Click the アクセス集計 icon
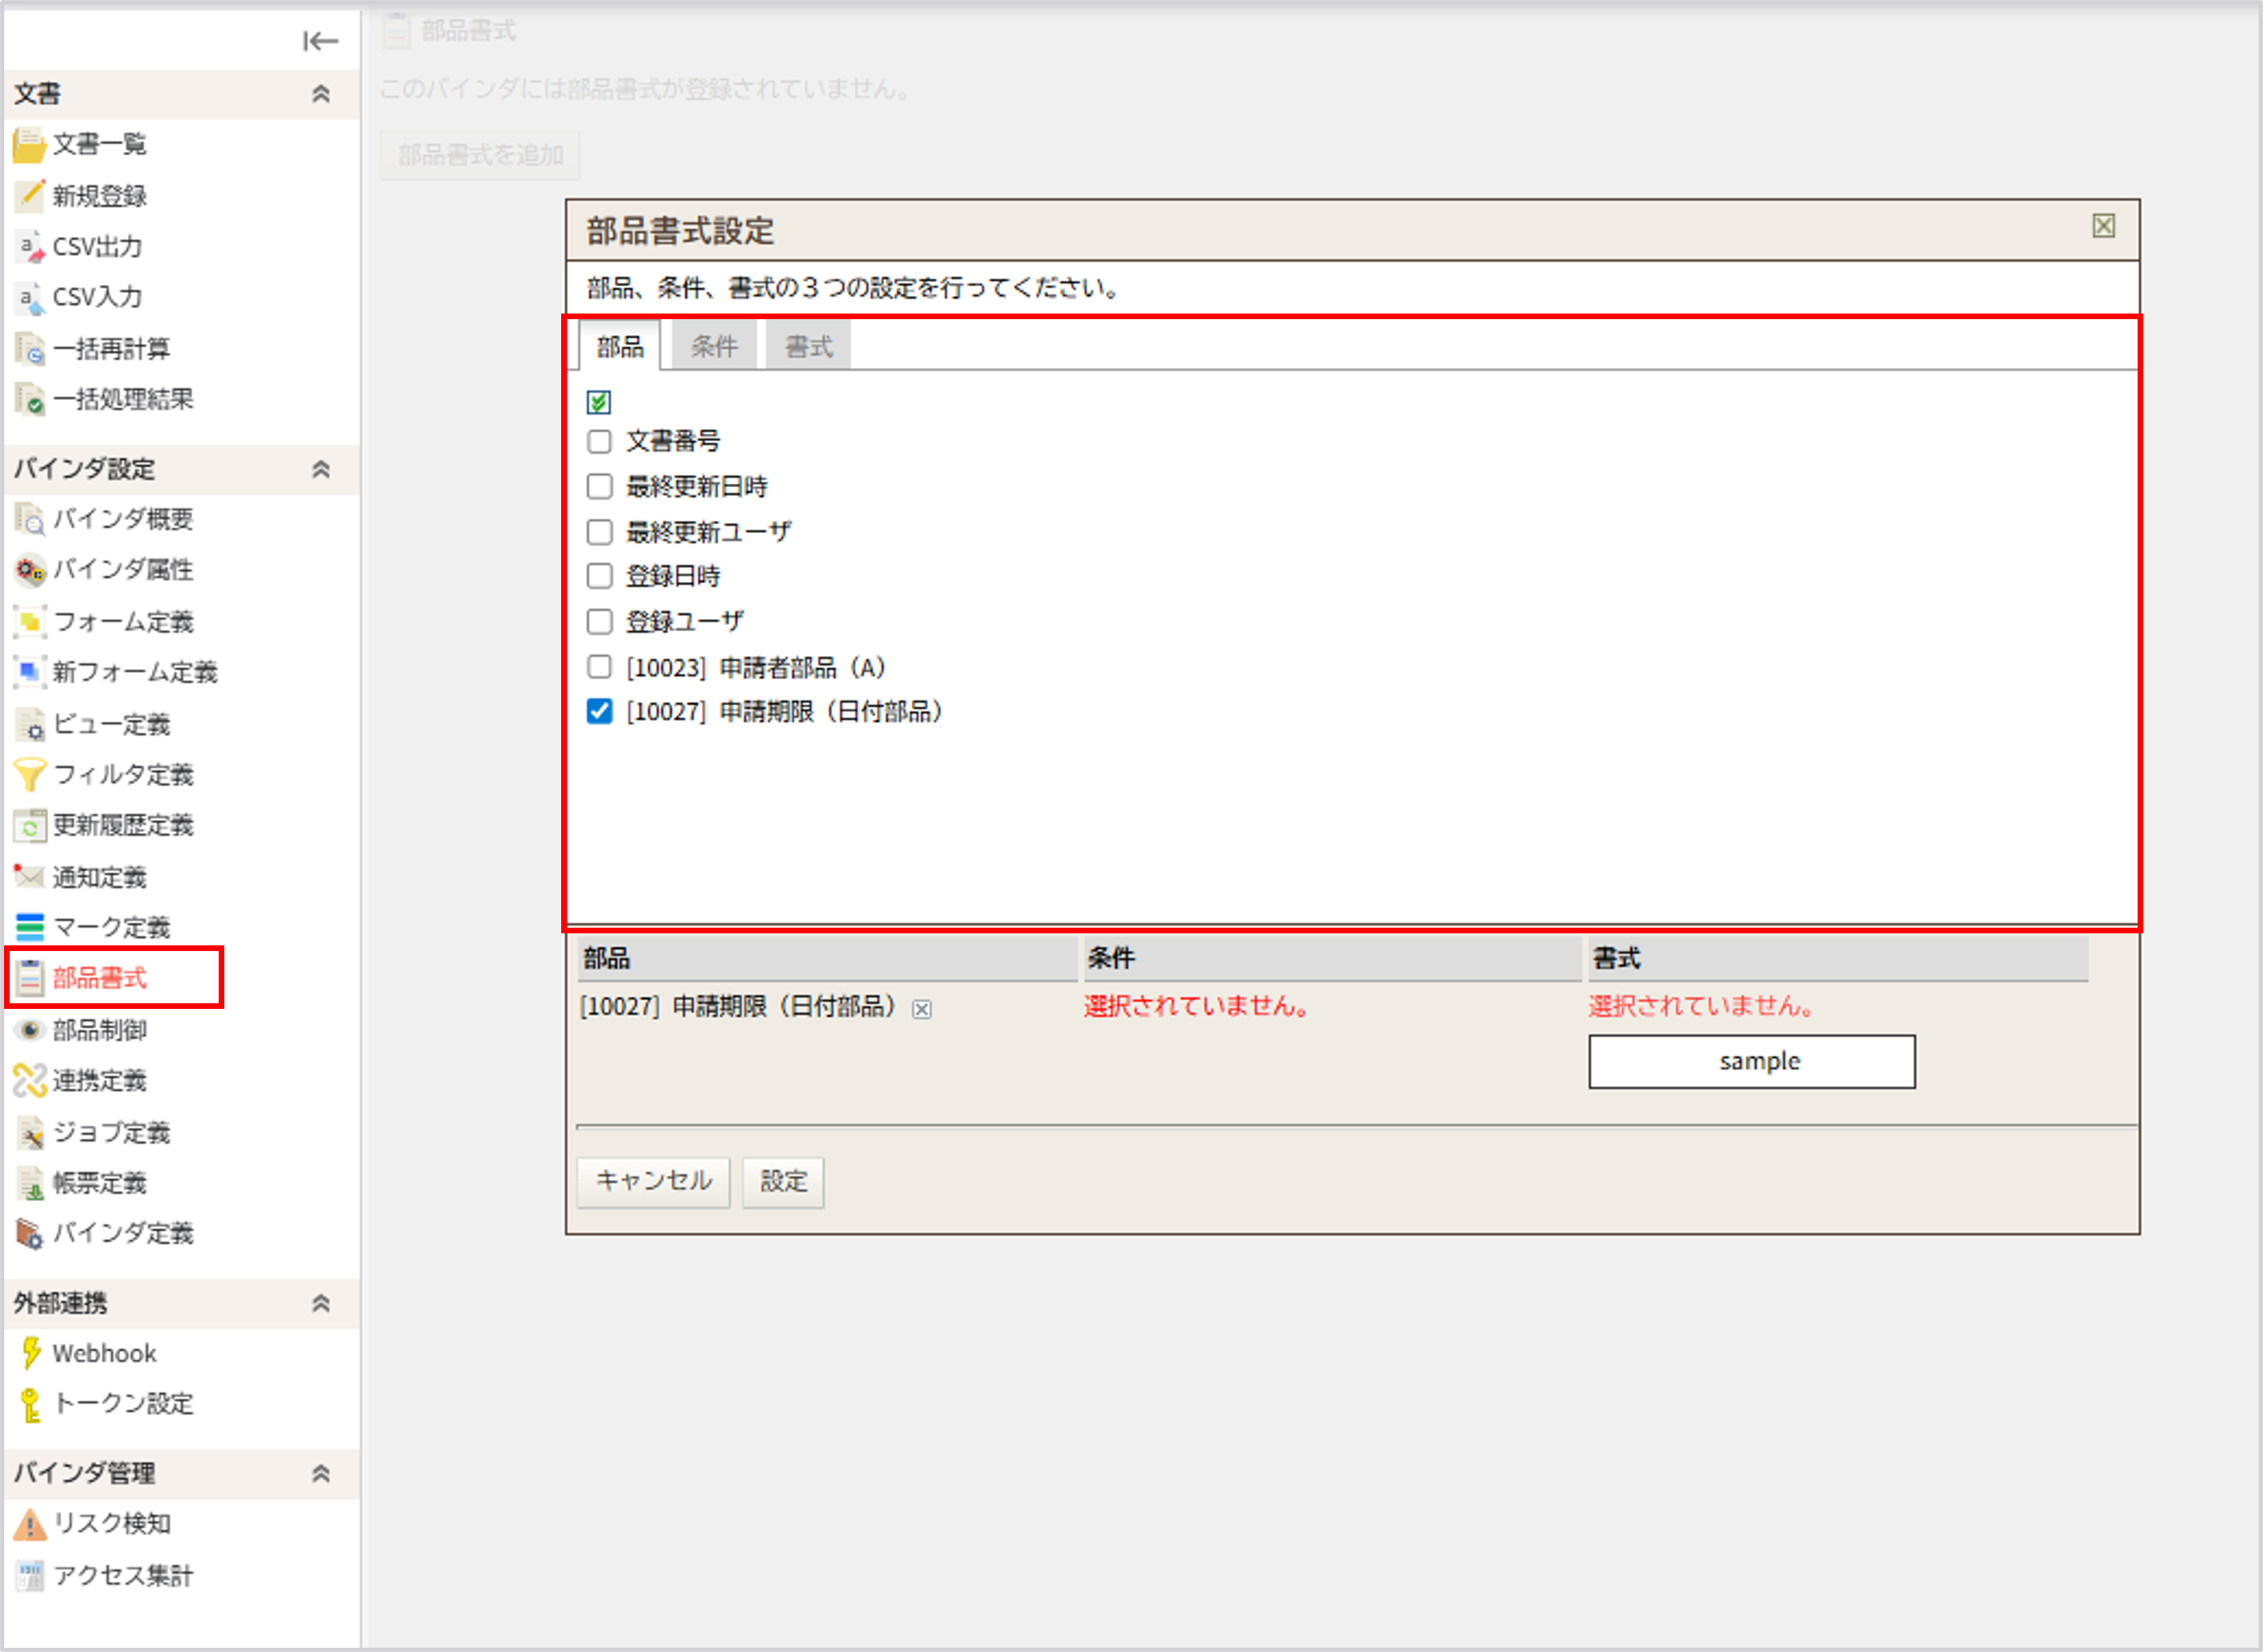This screenshot has width=2263, height=1652. pos(29,1577)
